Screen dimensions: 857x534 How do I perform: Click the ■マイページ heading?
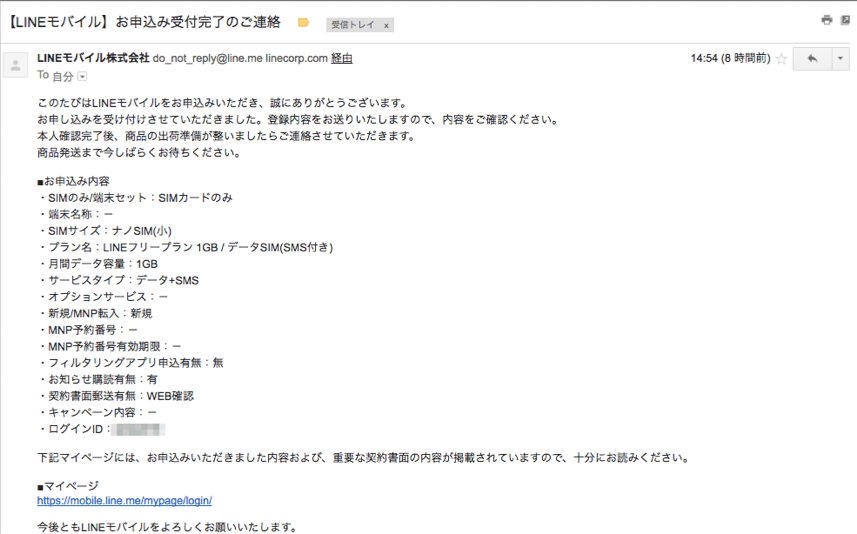(x=68, y=485)
